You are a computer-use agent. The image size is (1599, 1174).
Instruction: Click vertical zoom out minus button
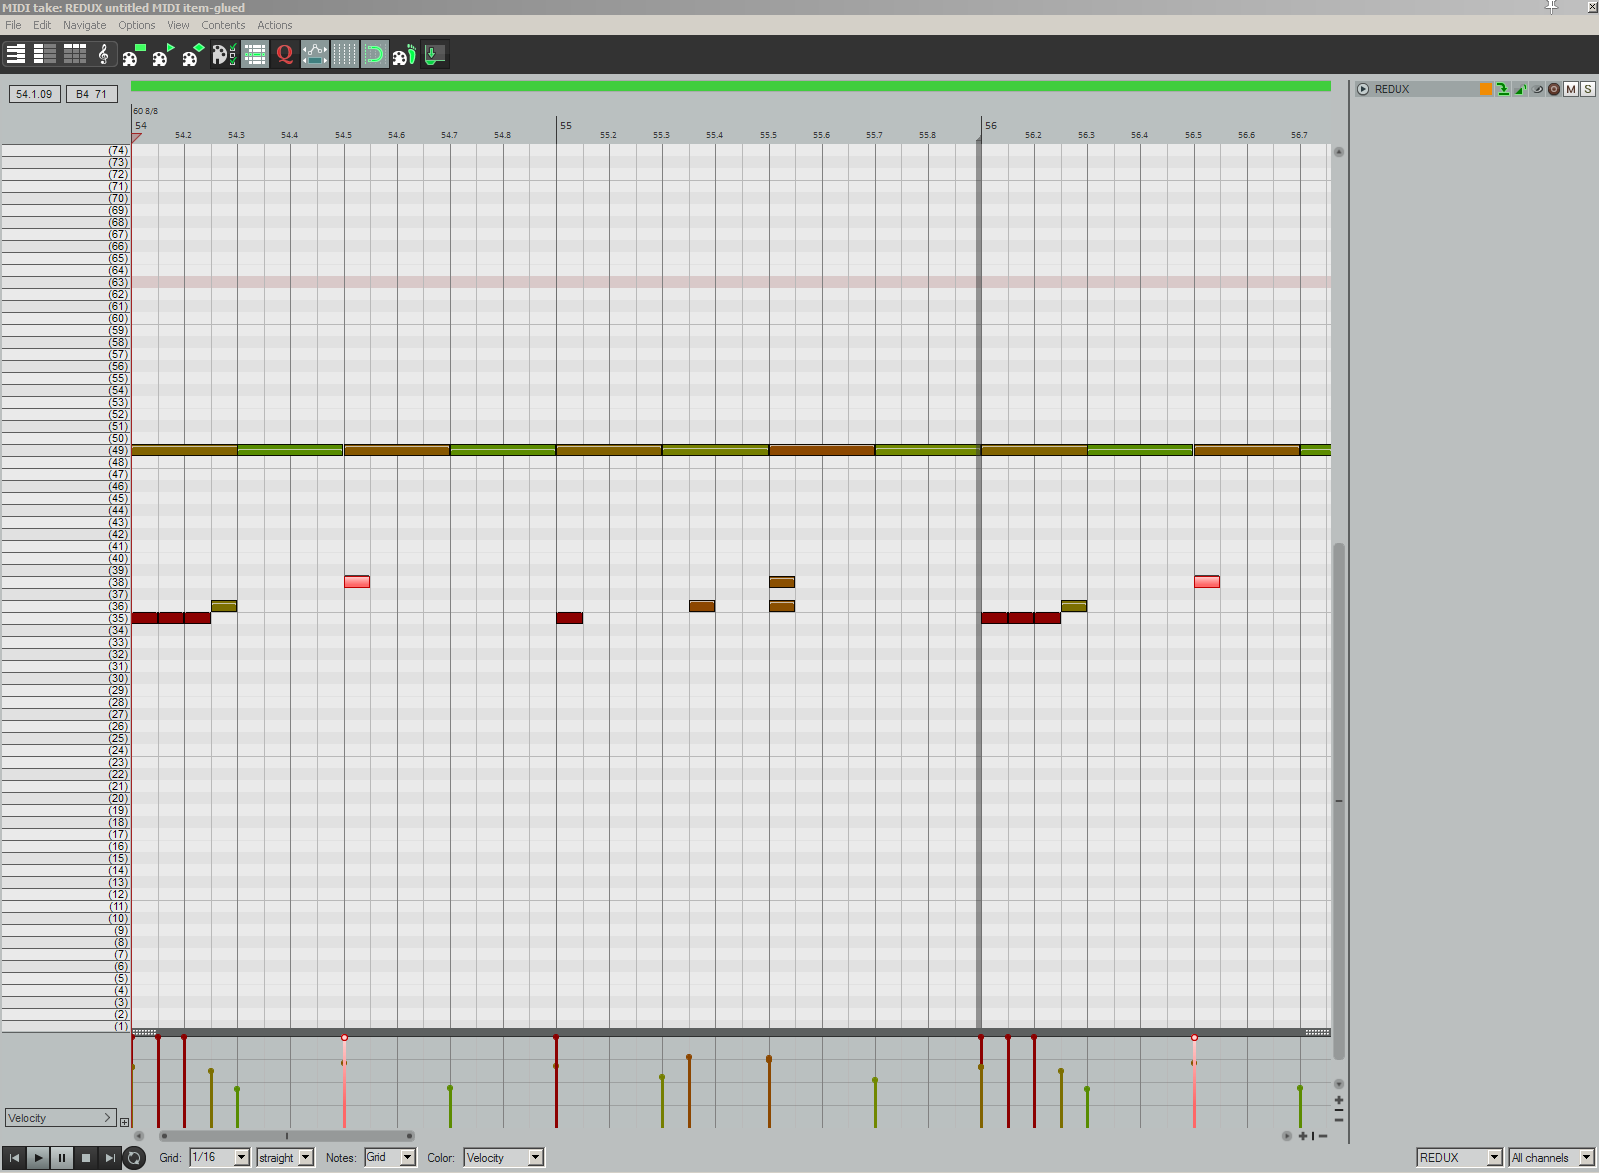(1339, 1119)
